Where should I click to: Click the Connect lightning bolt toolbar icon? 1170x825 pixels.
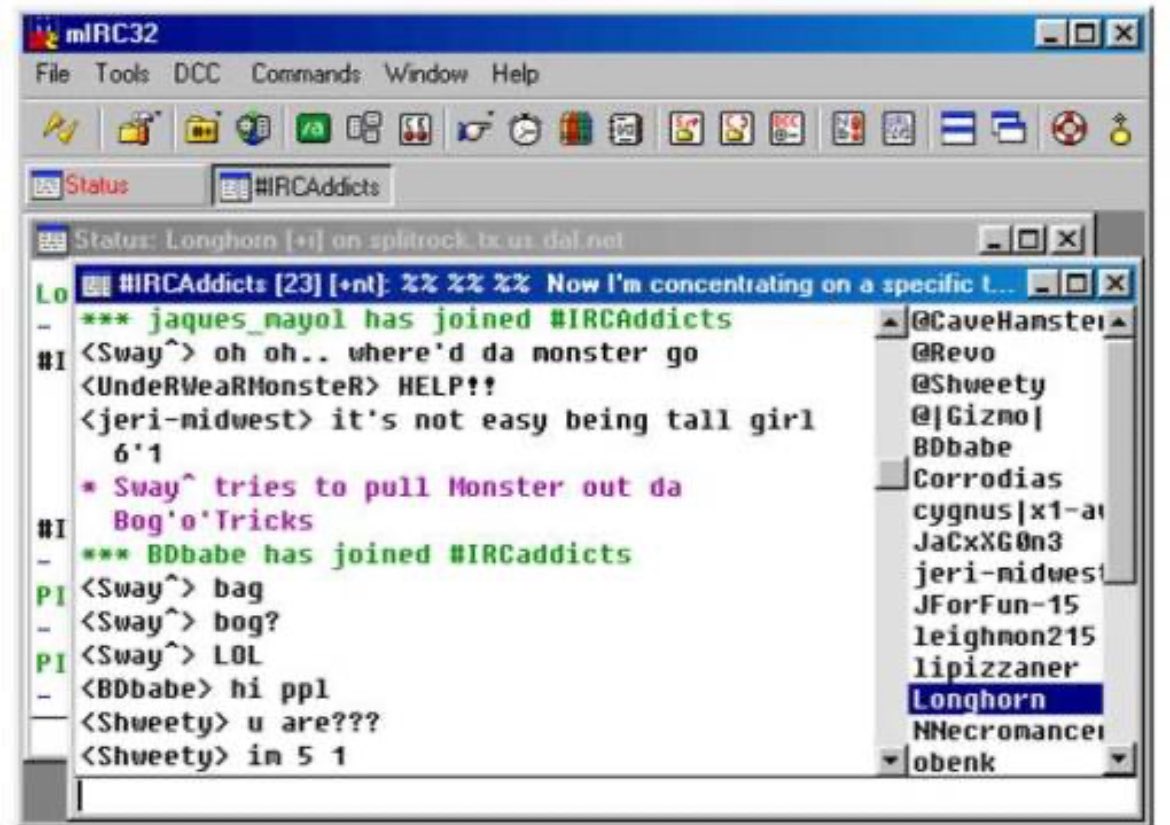60,129
